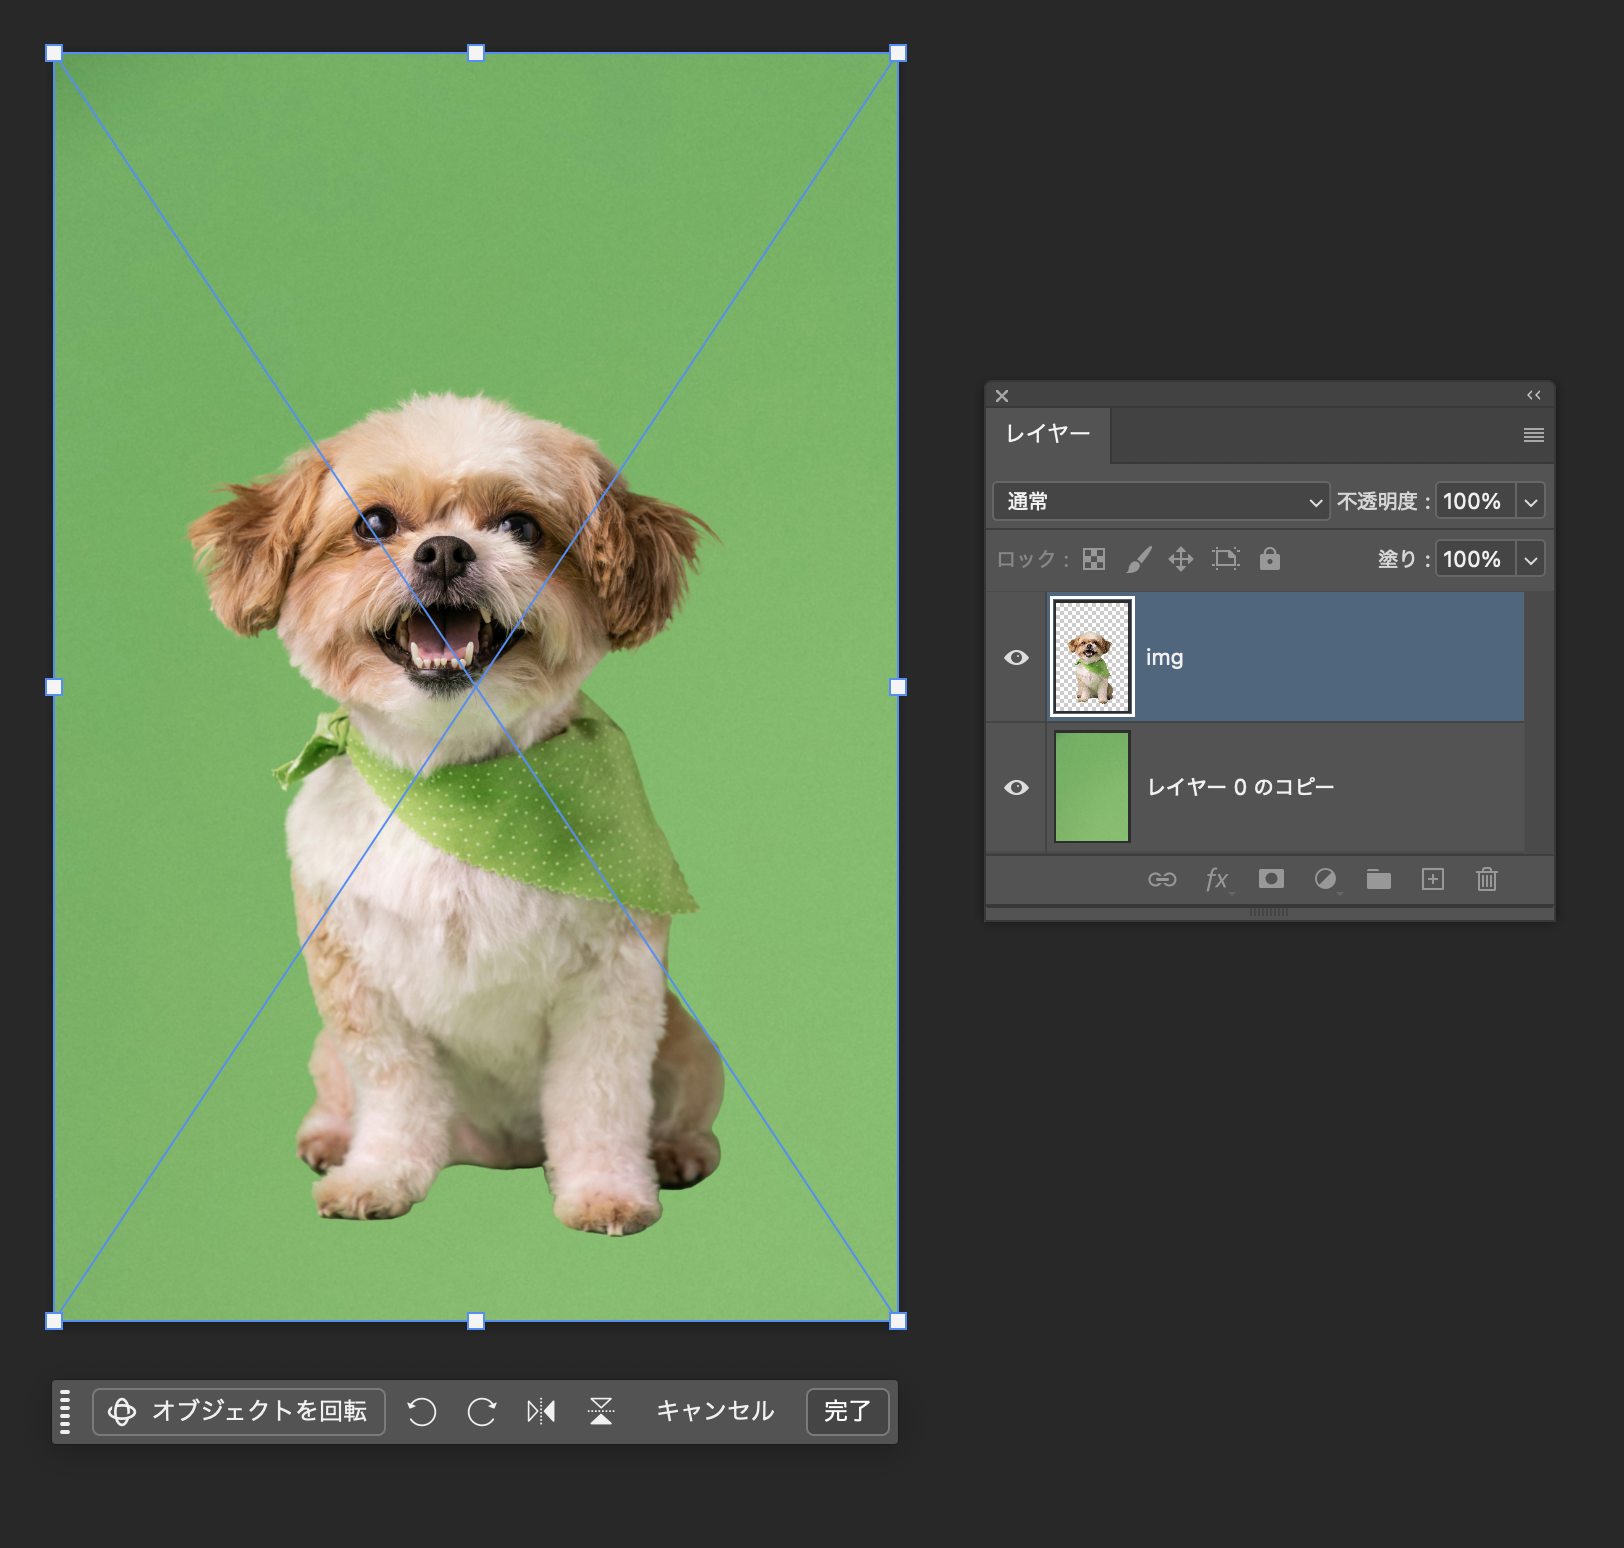Click the rotate clockwise icon

click(x=482, y=1412)
